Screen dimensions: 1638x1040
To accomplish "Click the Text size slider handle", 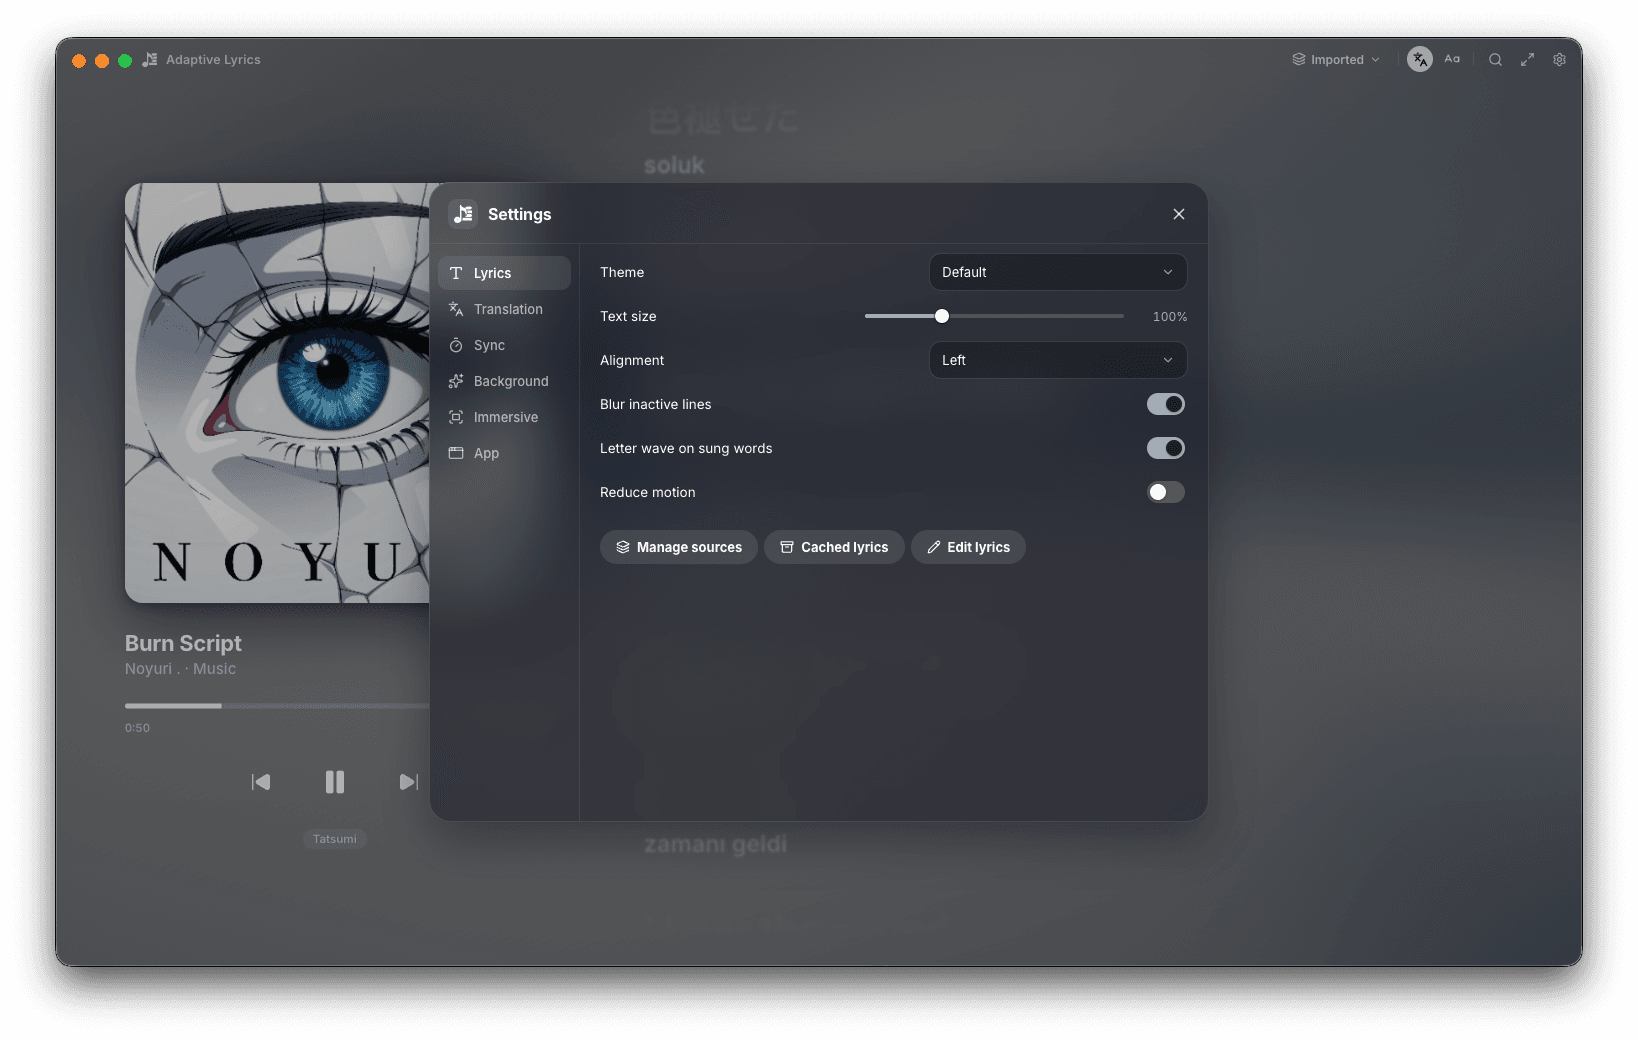I will coord(942,316).
